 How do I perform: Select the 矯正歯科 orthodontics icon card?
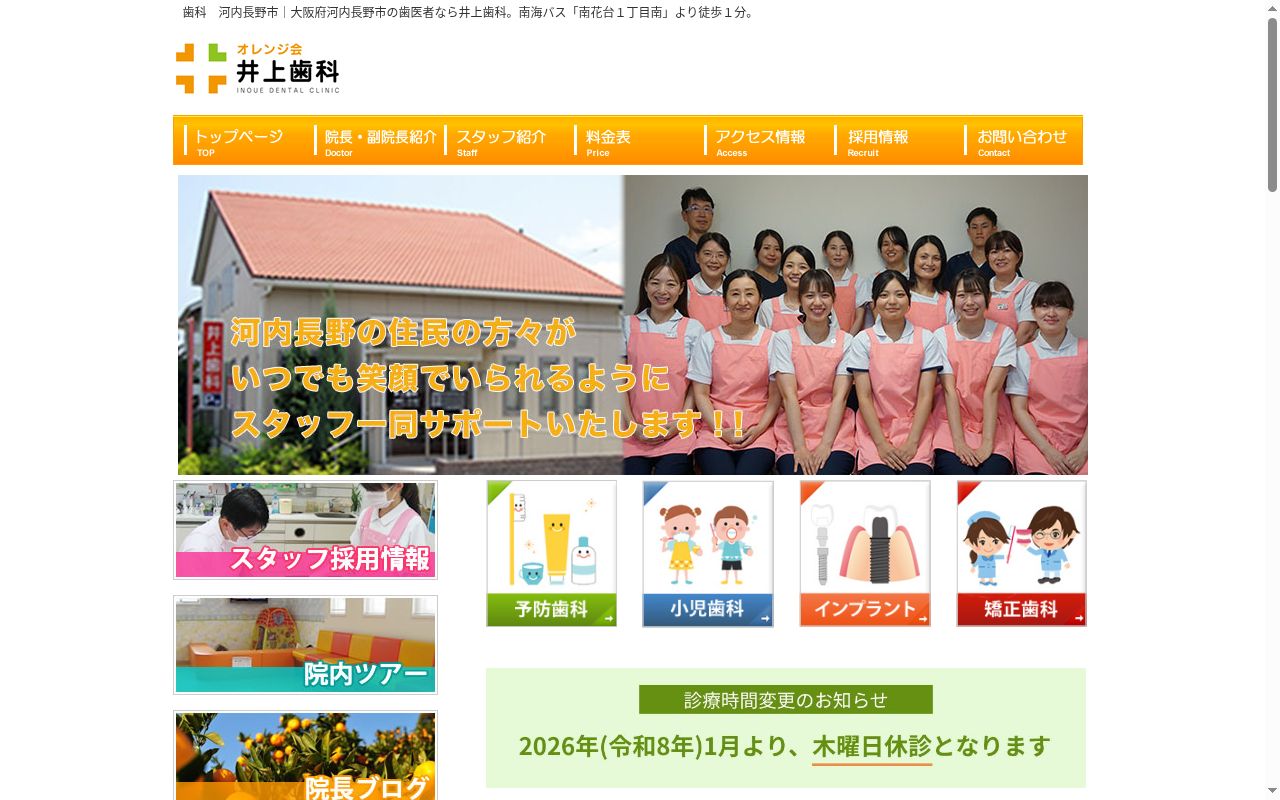1021,554
